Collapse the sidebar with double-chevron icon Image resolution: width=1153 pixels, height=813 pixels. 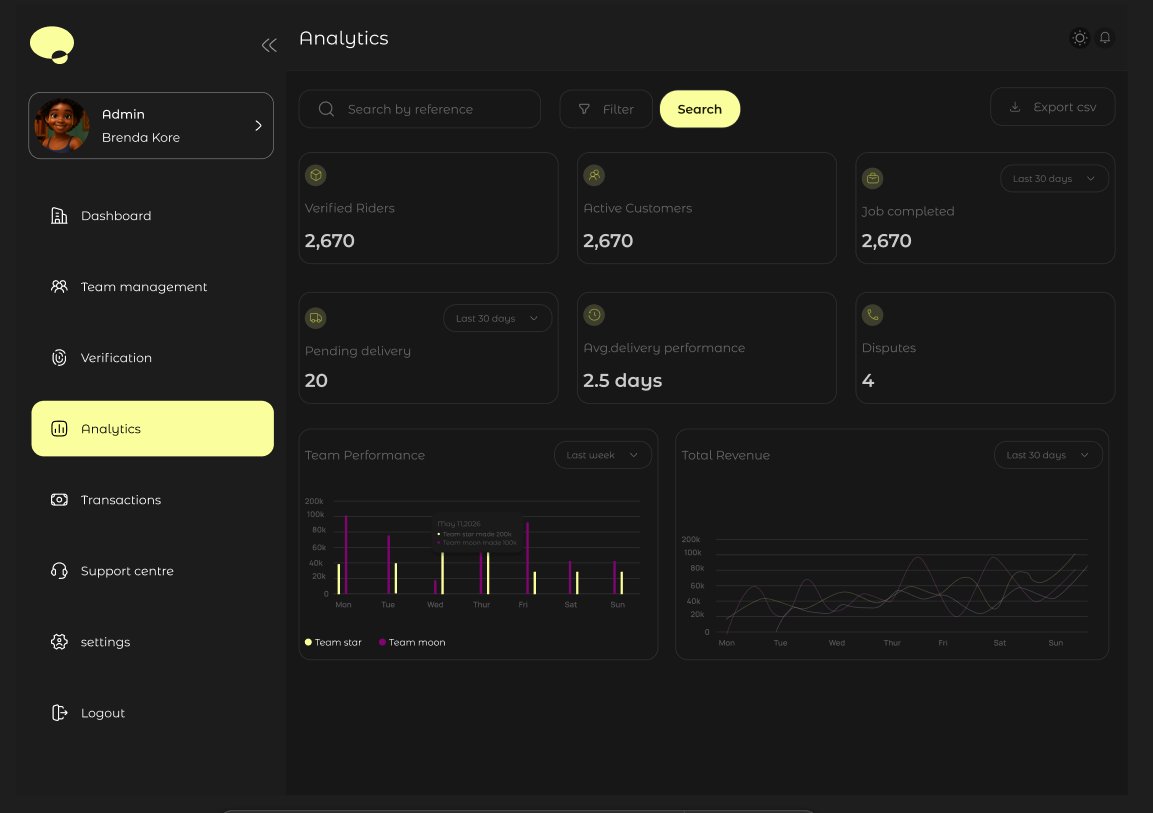(x=269, y=46)
